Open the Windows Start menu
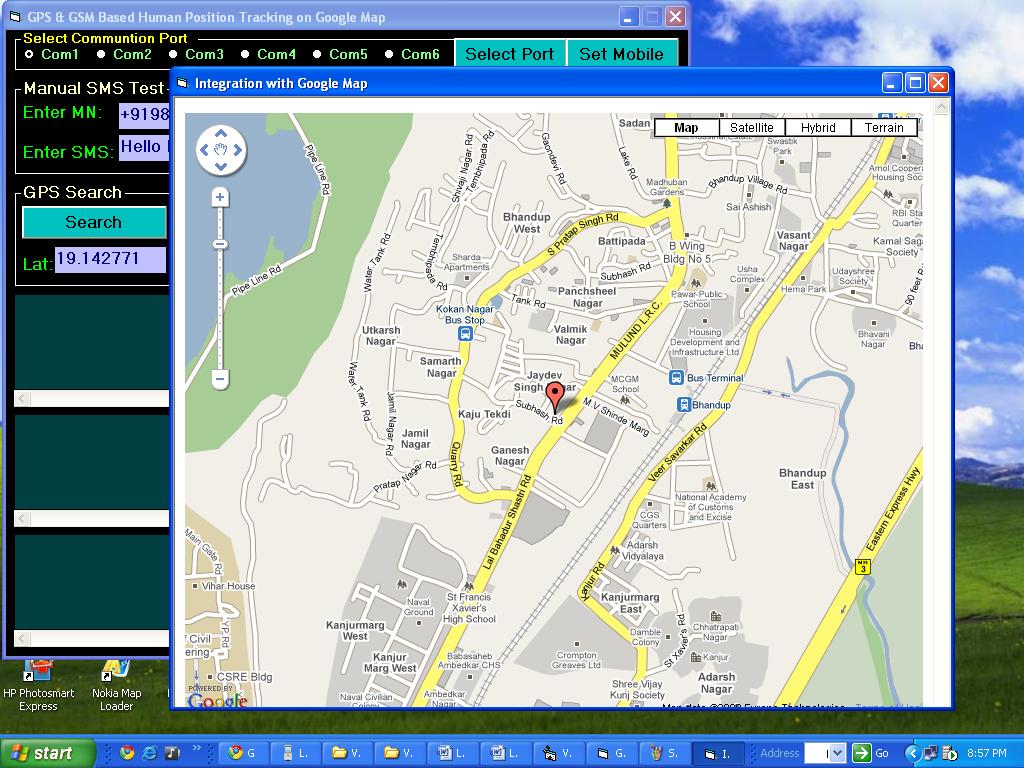Screen dimensions: 1024x768 tap(48, 753)
